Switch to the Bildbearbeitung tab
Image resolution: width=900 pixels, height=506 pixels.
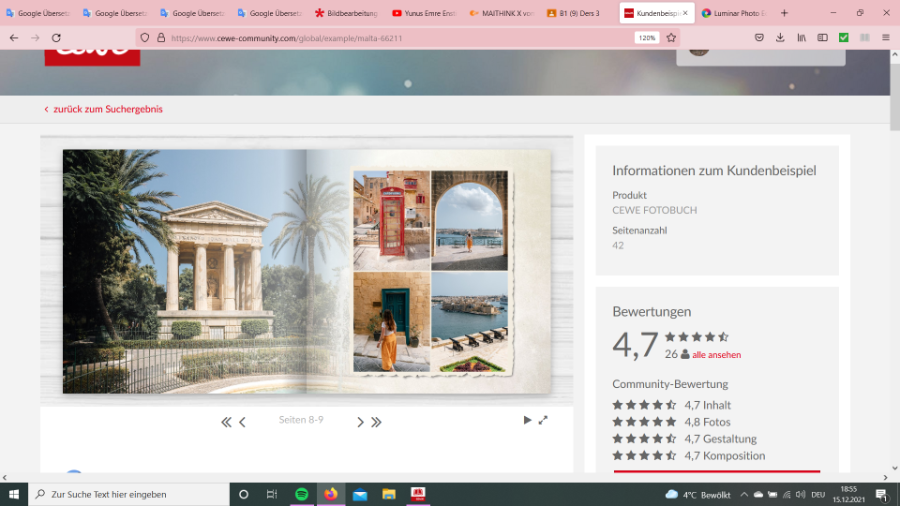(346, 13)
